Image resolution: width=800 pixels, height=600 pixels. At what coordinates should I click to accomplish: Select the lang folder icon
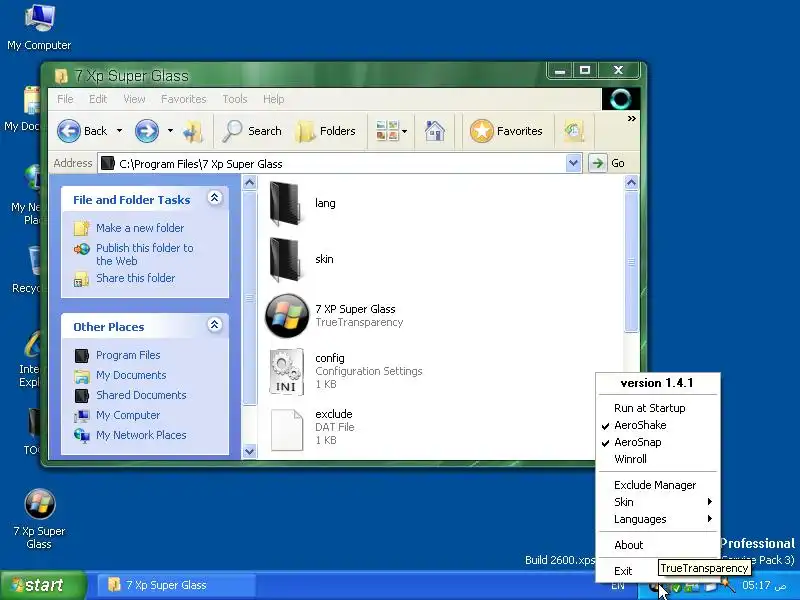point(287,204)
